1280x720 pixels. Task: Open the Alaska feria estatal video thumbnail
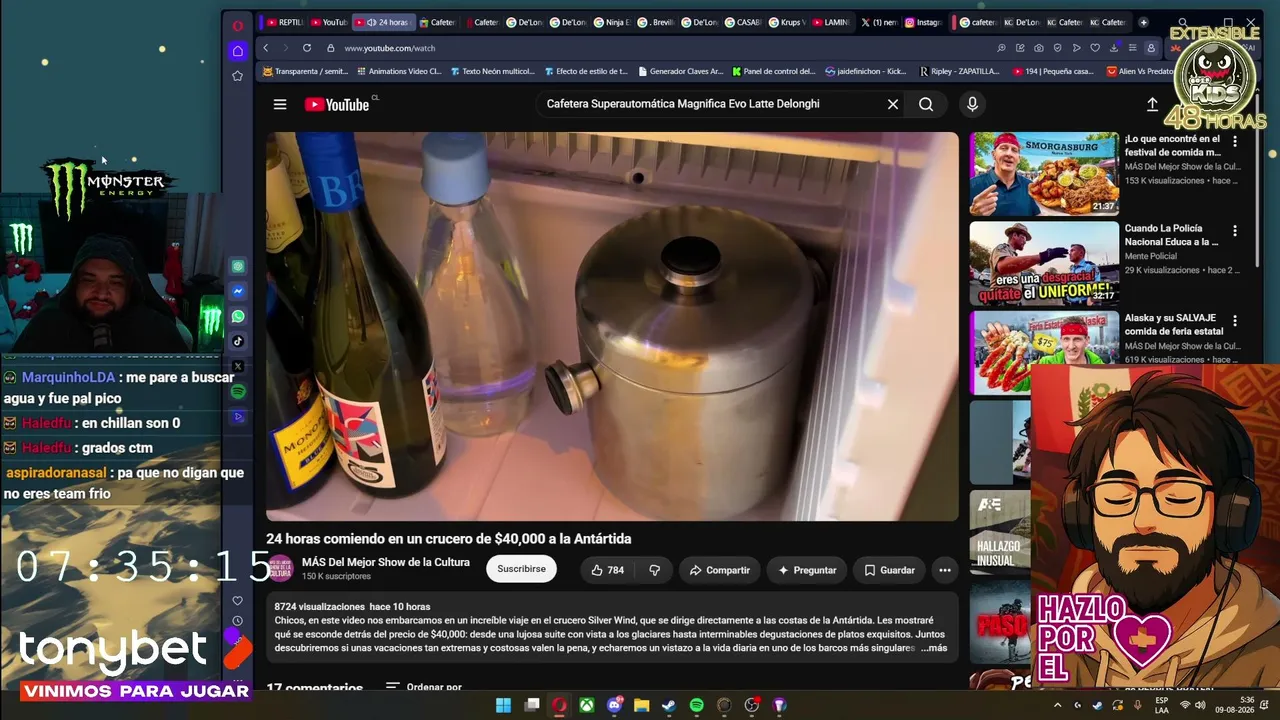pos(1044,352)
